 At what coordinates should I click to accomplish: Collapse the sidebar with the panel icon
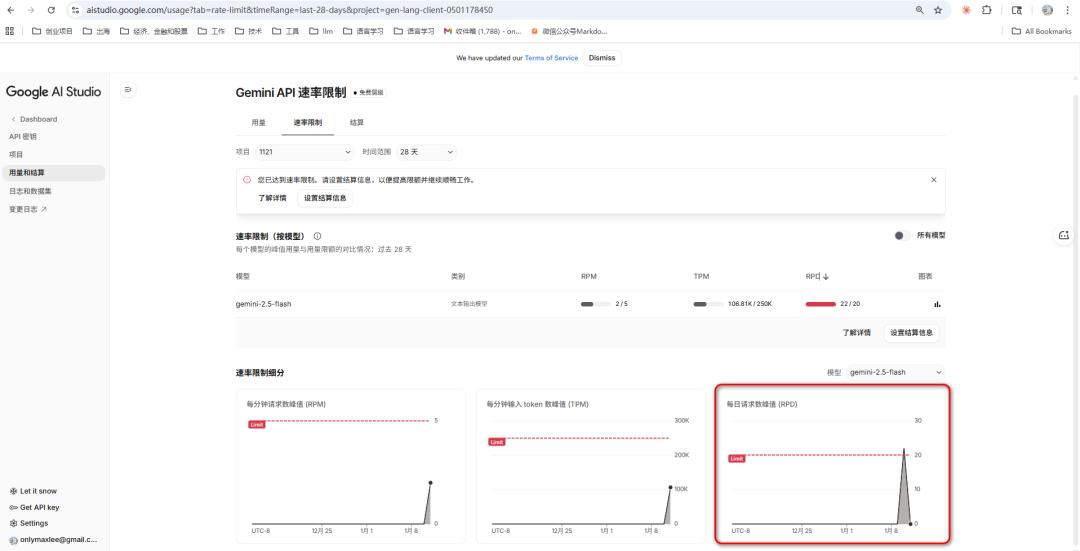coord(128,90)
